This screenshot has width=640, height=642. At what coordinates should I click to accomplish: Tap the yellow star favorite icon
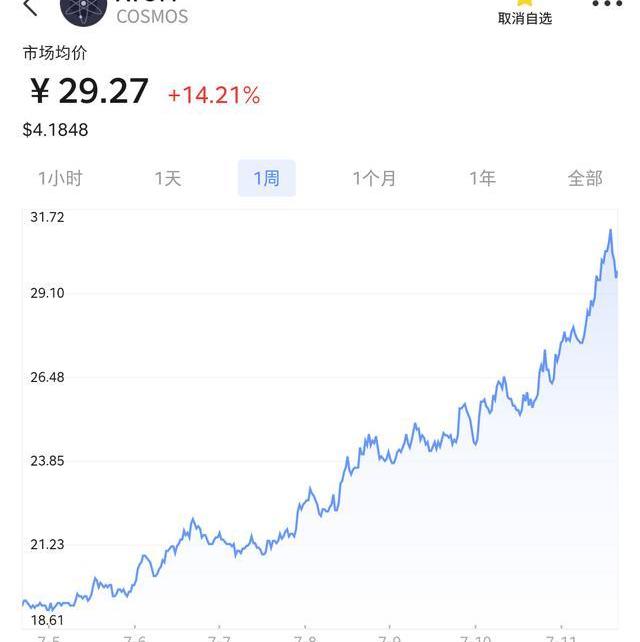tap(525, 3)
